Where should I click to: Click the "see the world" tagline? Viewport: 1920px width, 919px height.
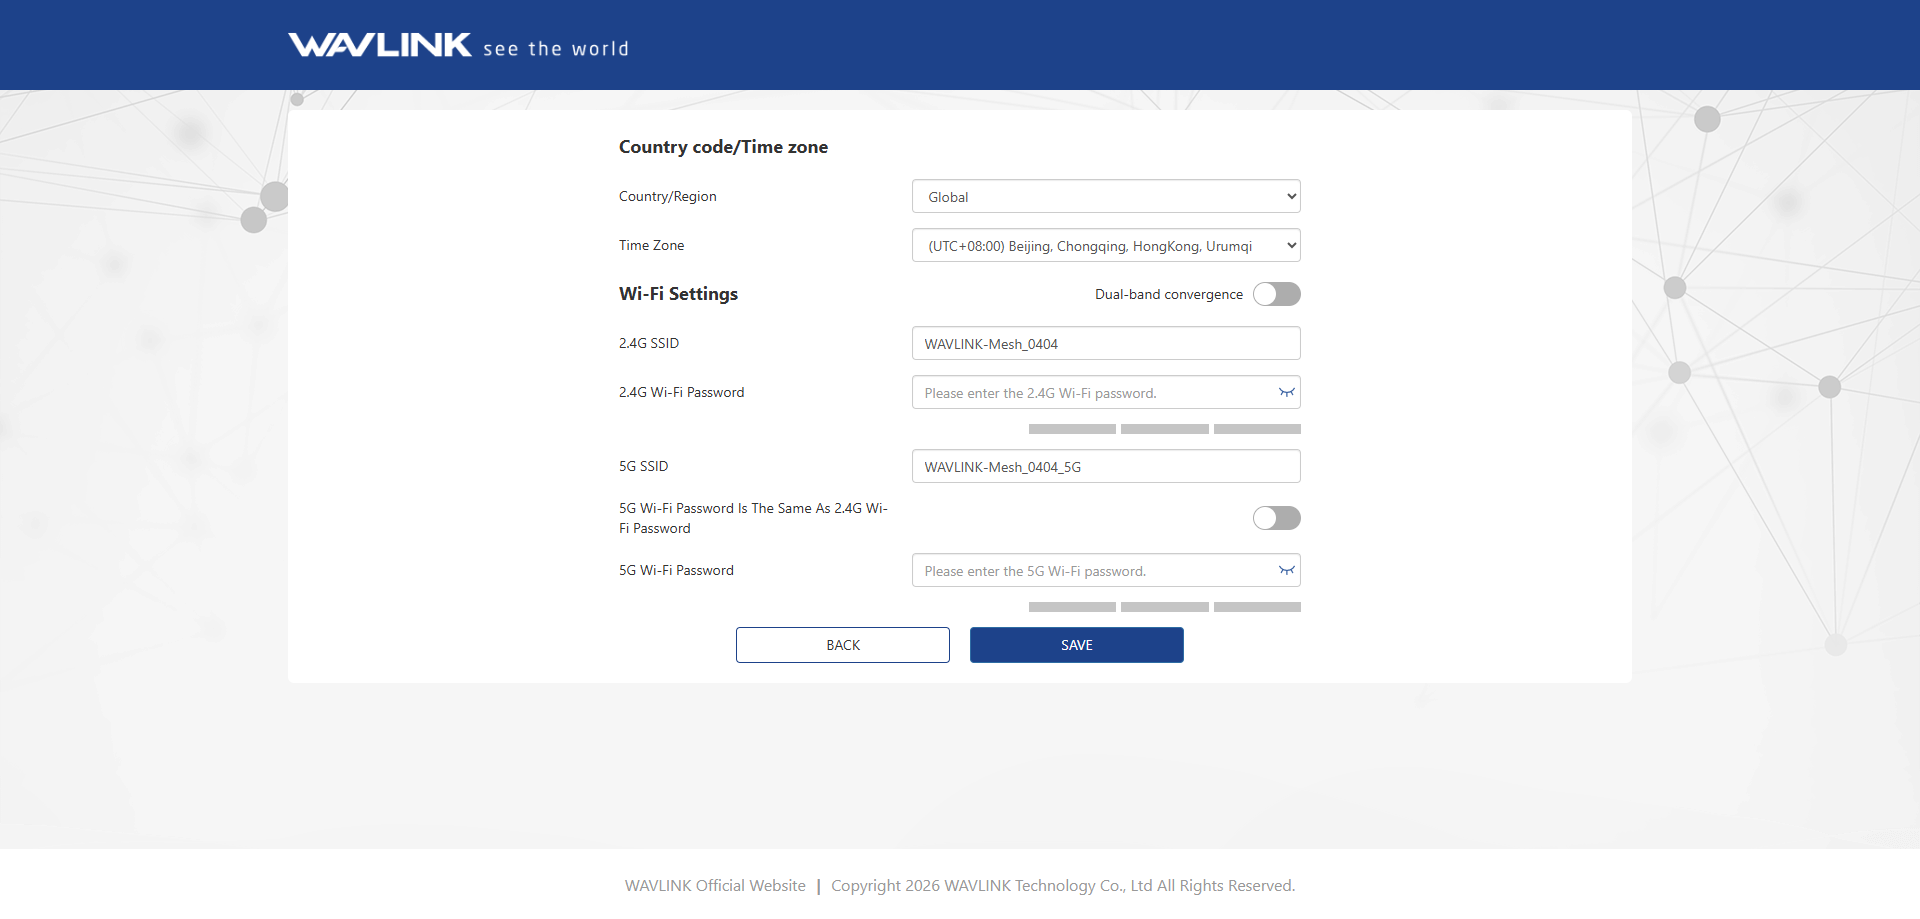pos(556,49)
